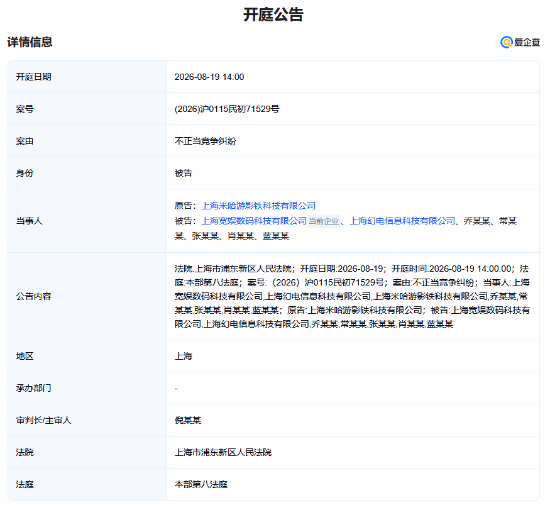Click the 原告: label in parties row
The image size is (550, 505).
pyautogui.click(x=185, y=206)
